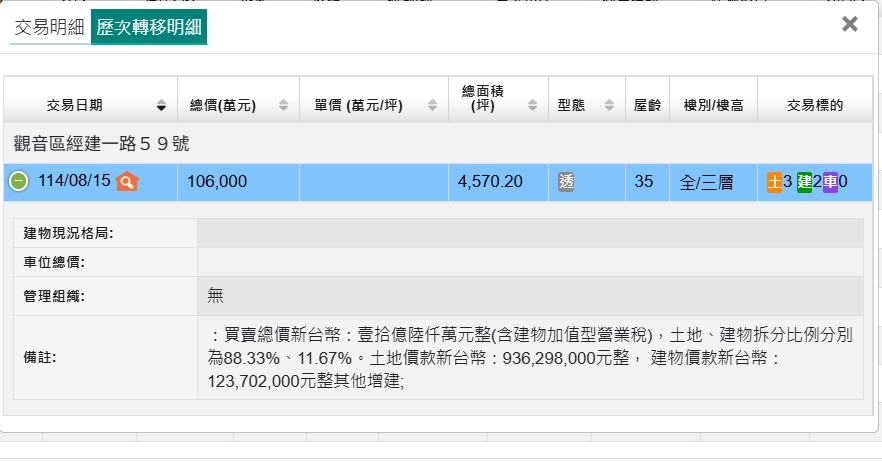Click the orange 土 land icon
This screenshot has width=882, height=462.
pyautogui.click(x=774, y=182)
